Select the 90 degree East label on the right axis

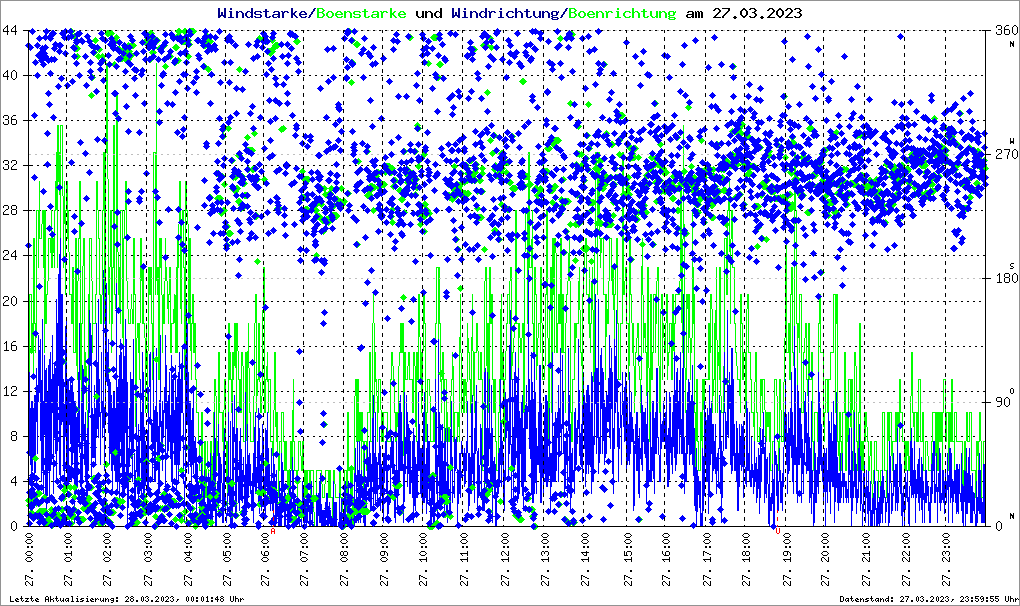1003,403
